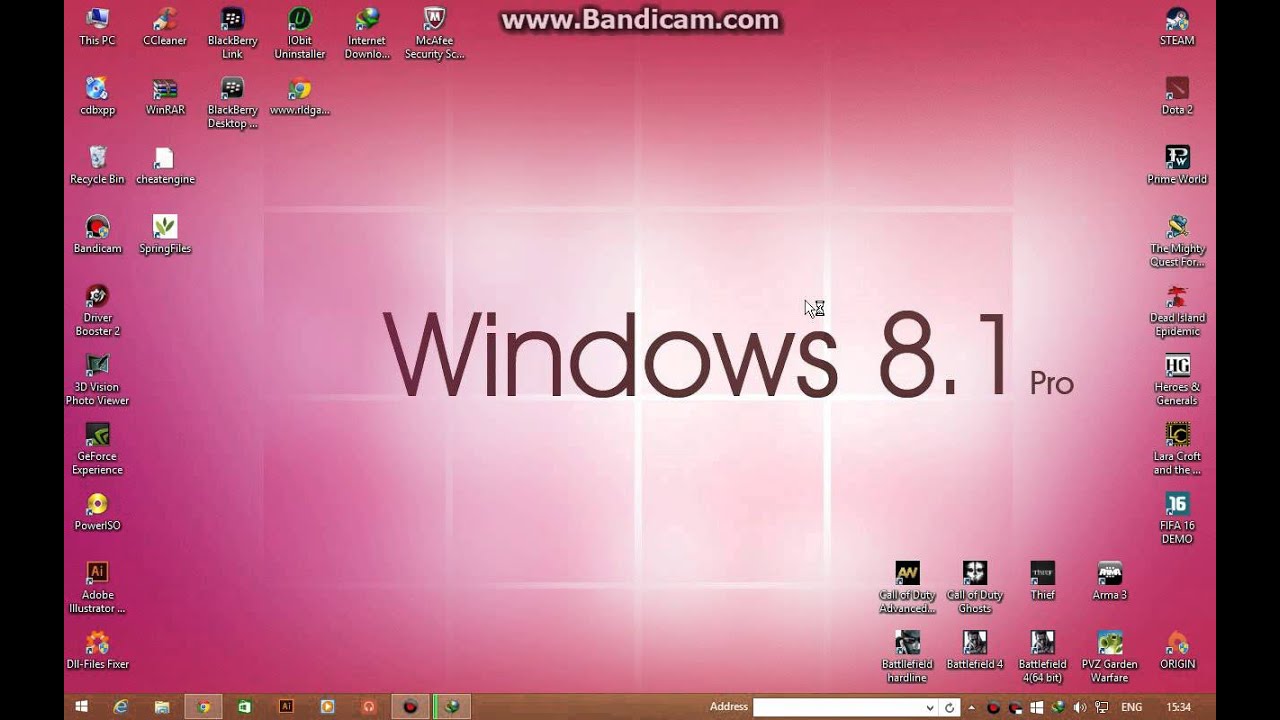Open SpringFiles desktop shortcut
The image size is (1280, 720).
point(165,234)
